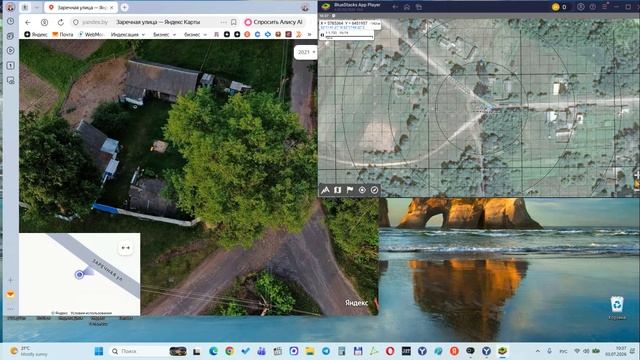The image size is (640, 360).
Task: Open the compass tool in map app
Action: [374, 190]
